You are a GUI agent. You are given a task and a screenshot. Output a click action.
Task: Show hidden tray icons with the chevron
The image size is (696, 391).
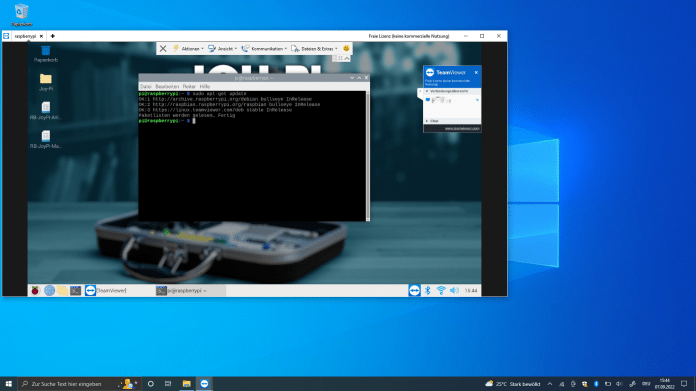click(x=550, y=384)
